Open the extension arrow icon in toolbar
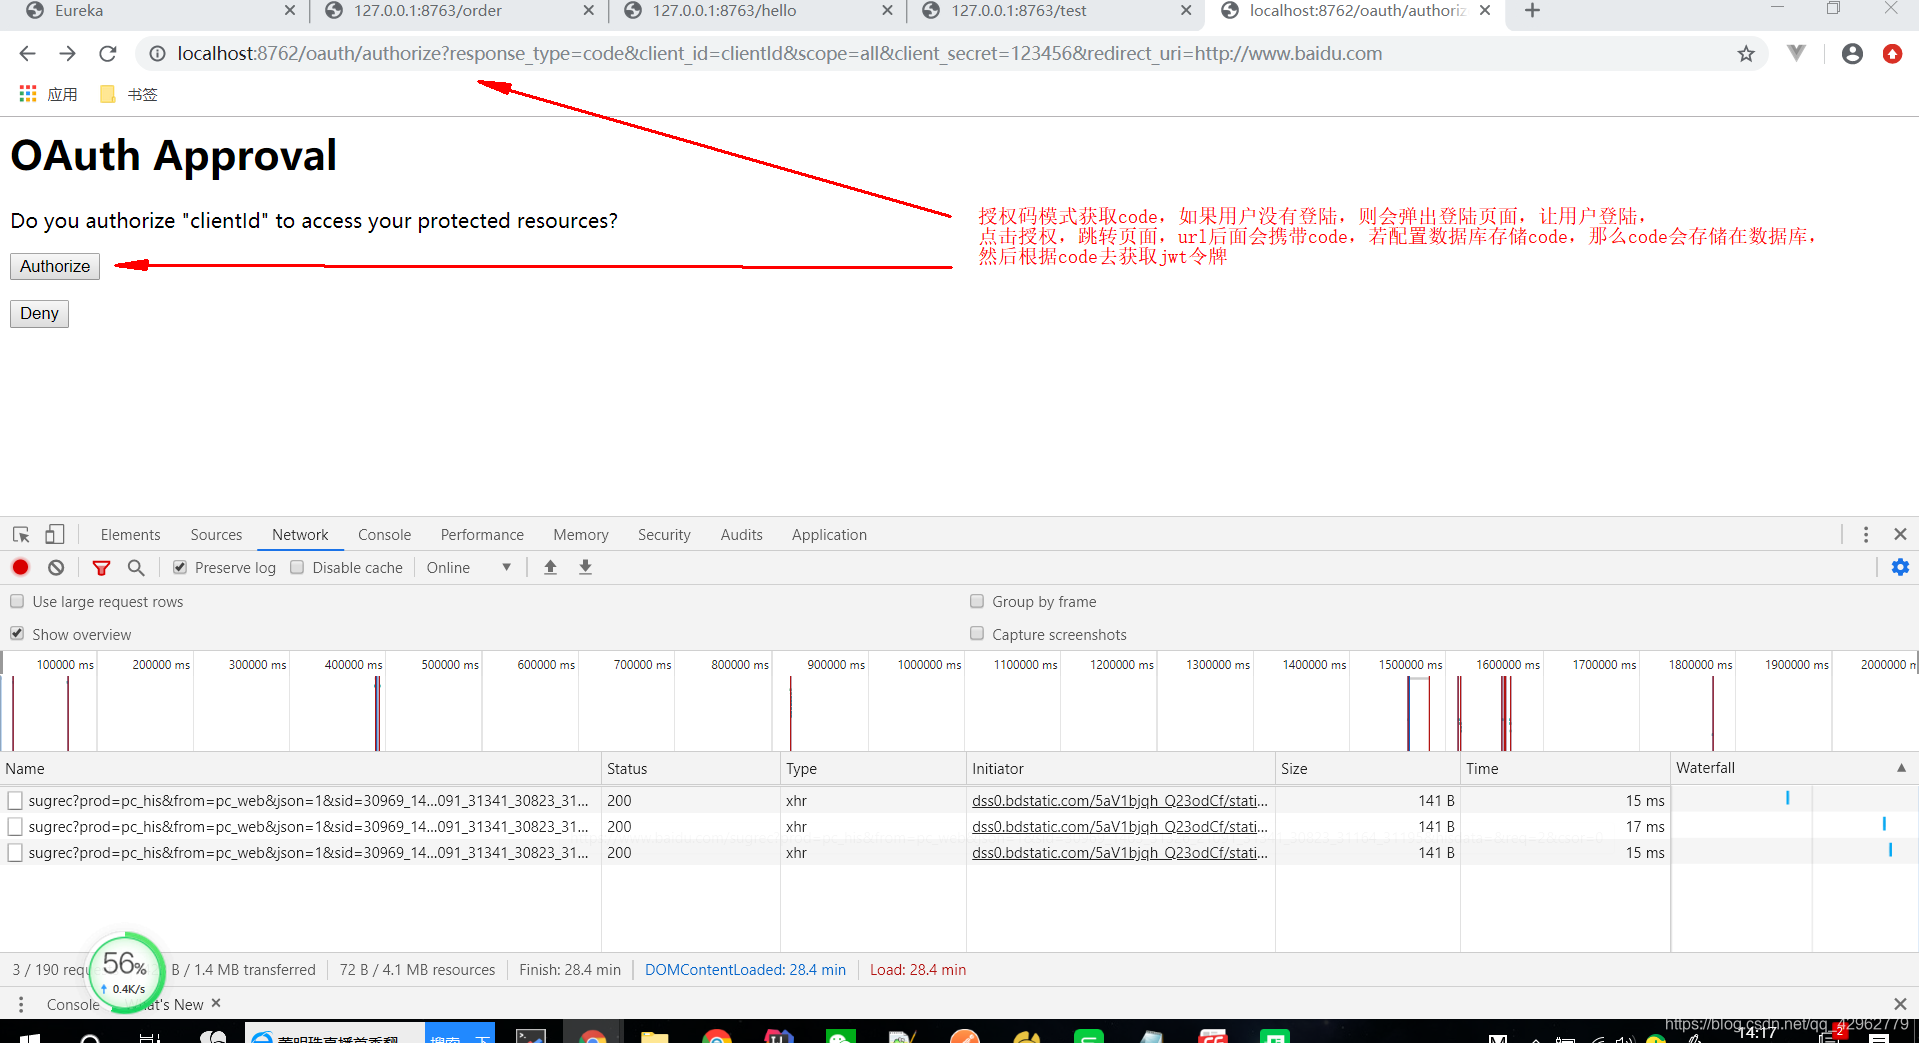Screen dimensions: 1919x1043 pyautogui.click(x=1797, y=54)
